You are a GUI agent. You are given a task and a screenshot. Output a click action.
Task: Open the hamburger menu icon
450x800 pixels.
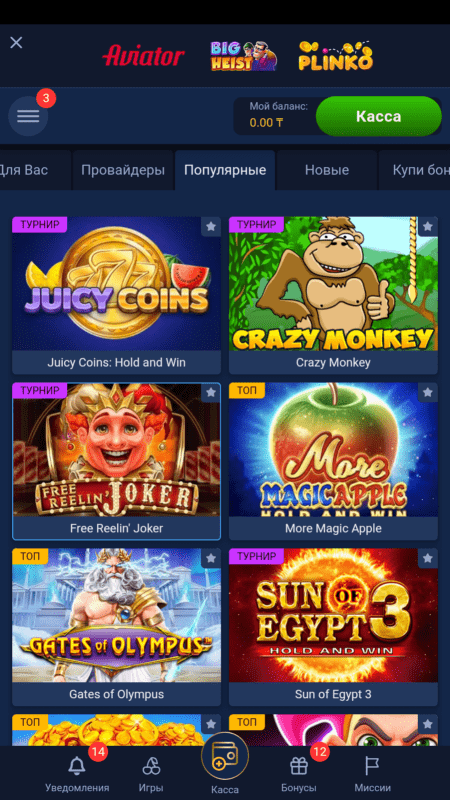pyautogui.click(x=28, y=116)
